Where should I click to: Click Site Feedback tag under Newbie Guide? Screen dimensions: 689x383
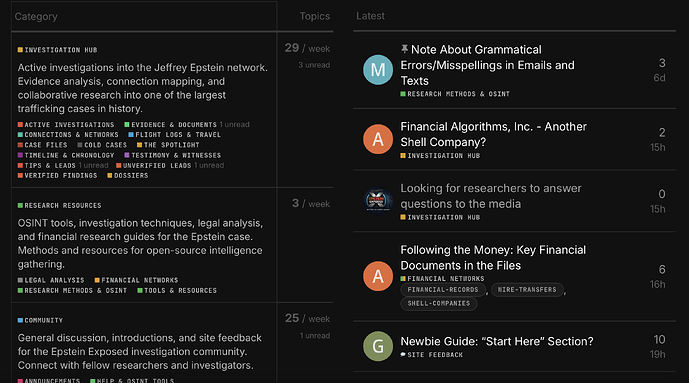[432, 355]
